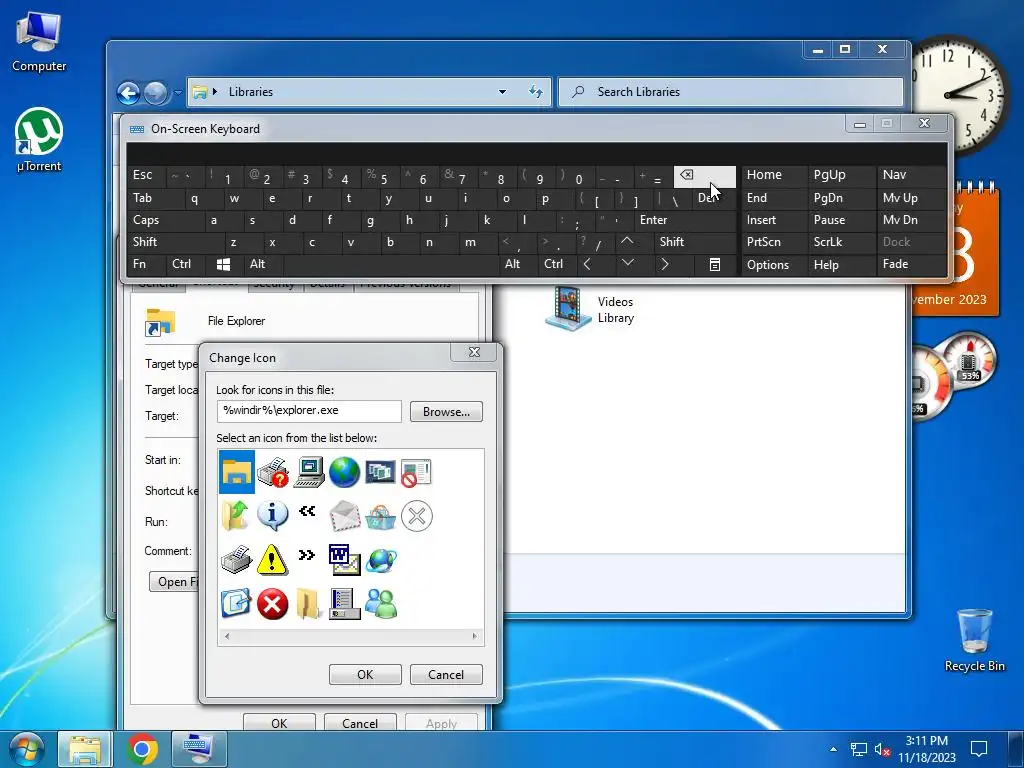Select the mail envelope icon

(344, 516)
